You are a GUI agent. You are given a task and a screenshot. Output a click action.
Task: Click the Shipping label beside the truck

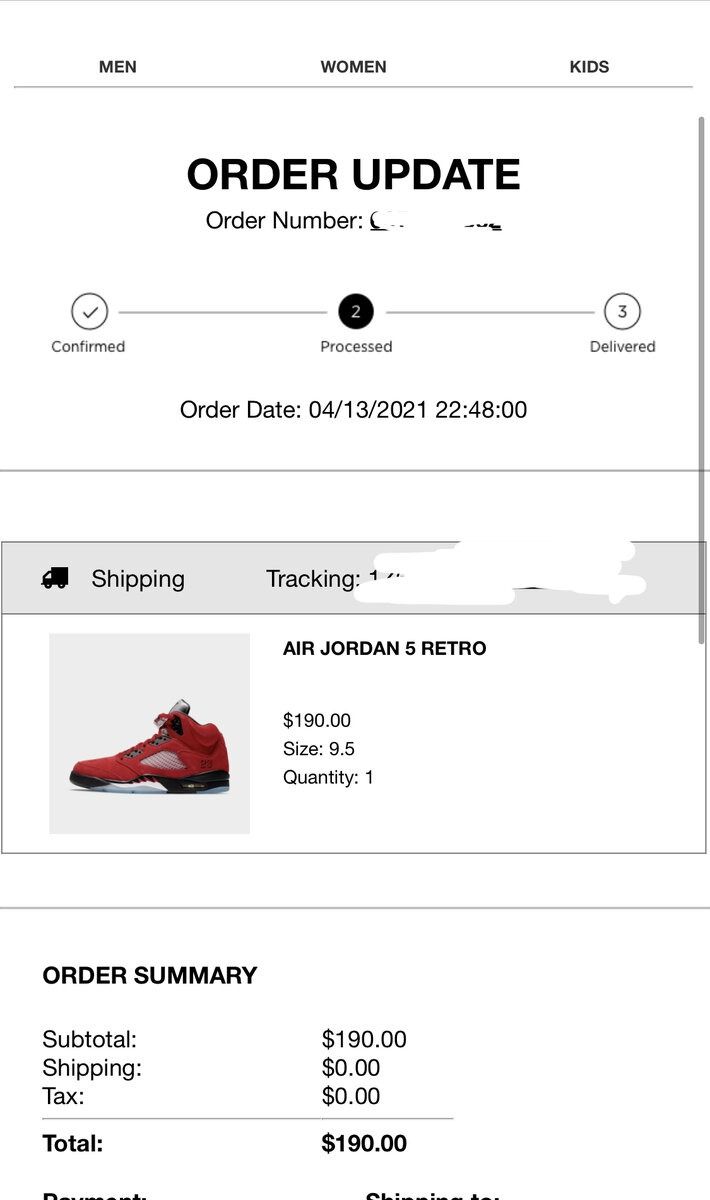tap(138, 579)
